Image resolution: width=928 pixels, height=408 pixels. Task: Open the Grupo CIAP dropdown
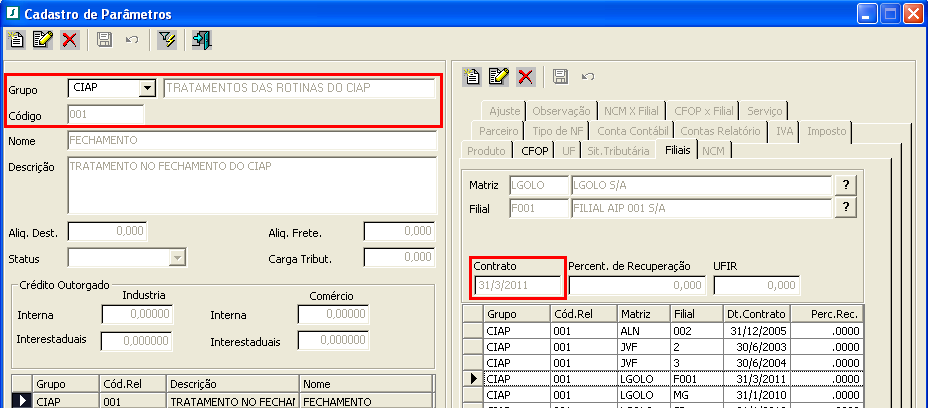tap(146, 89)
